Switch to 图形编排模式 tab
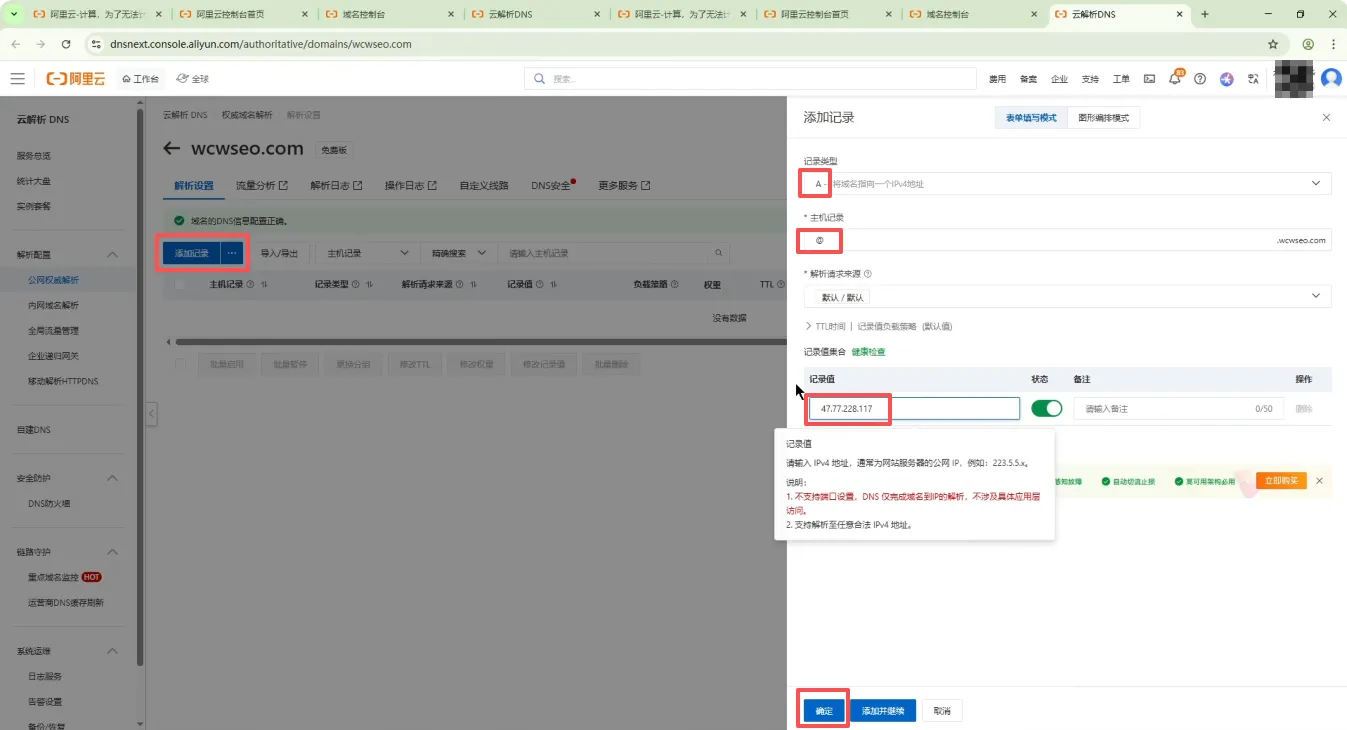Screen dimensions: 1347x730 click(x=1103, y=118)
